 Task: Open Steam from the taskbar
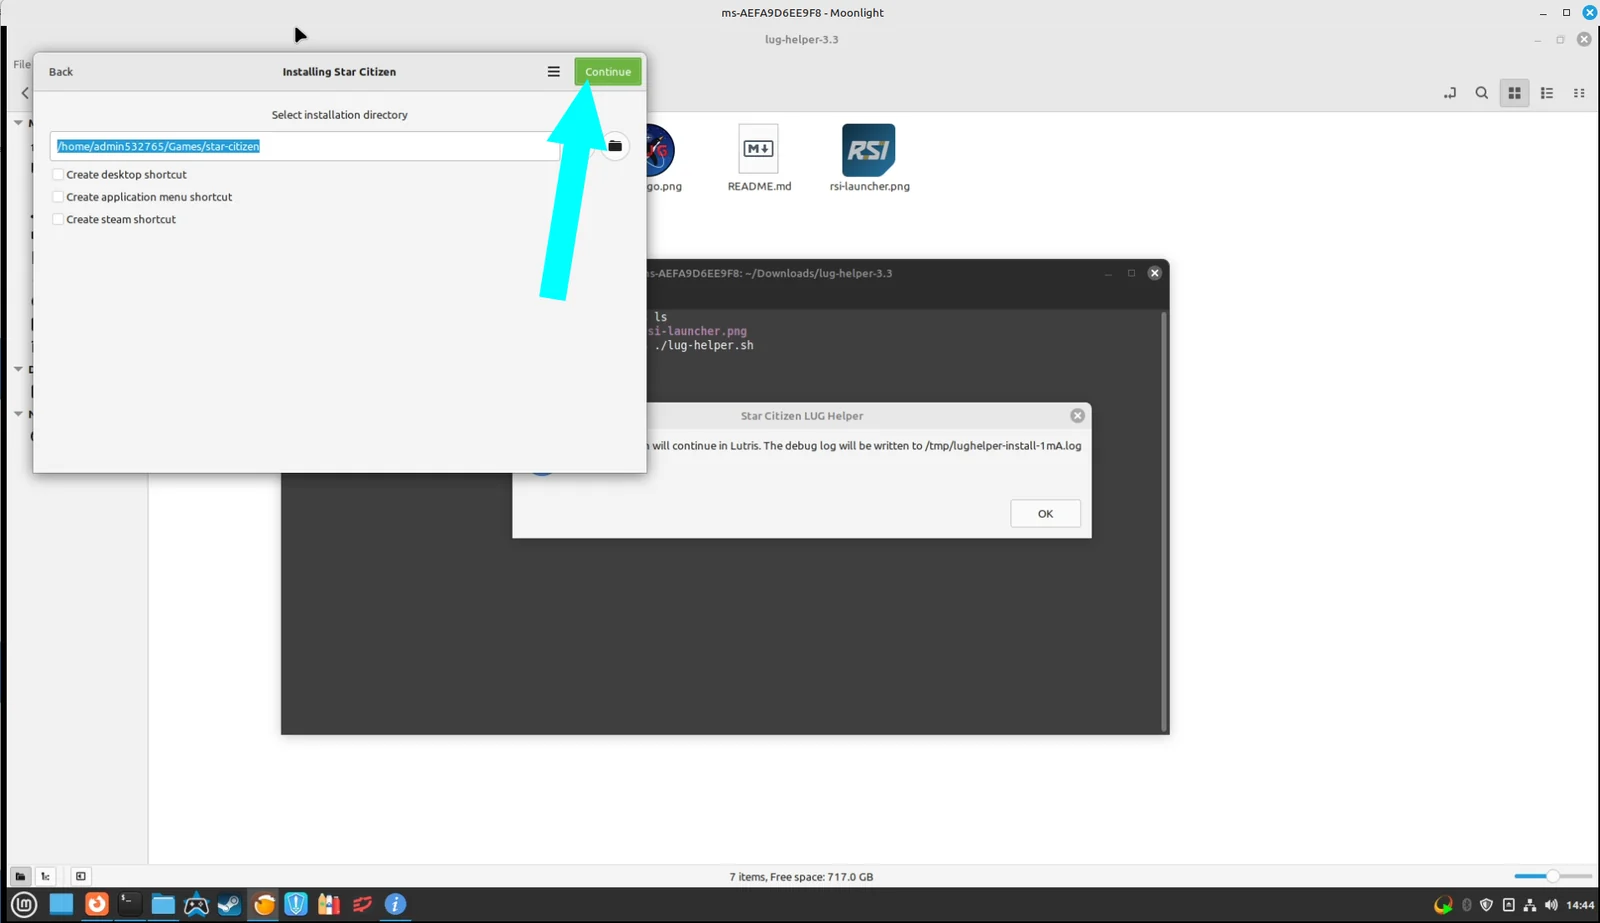(230, 905)
